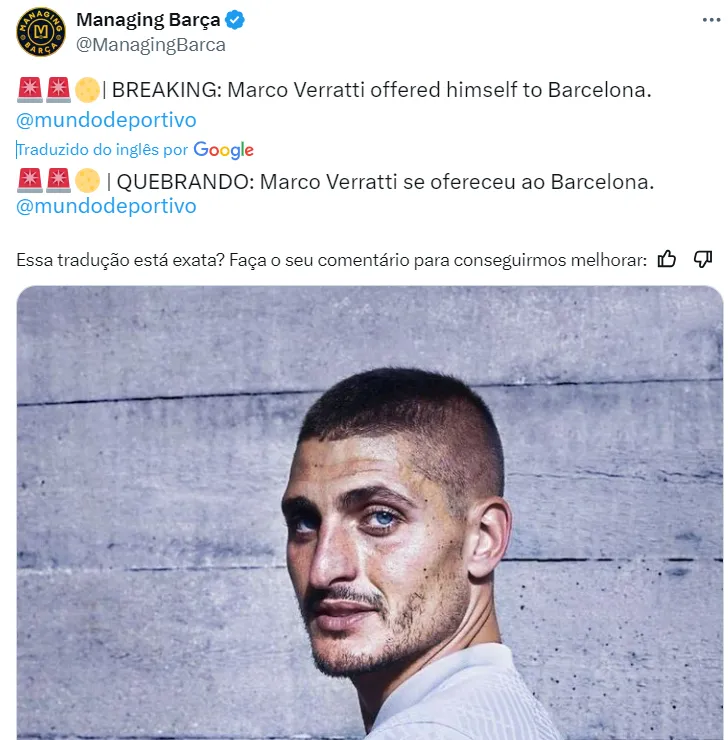Click the first siren emoji in the BREAKING line
Screen dimensions: 728x740
tap(30, 90)
